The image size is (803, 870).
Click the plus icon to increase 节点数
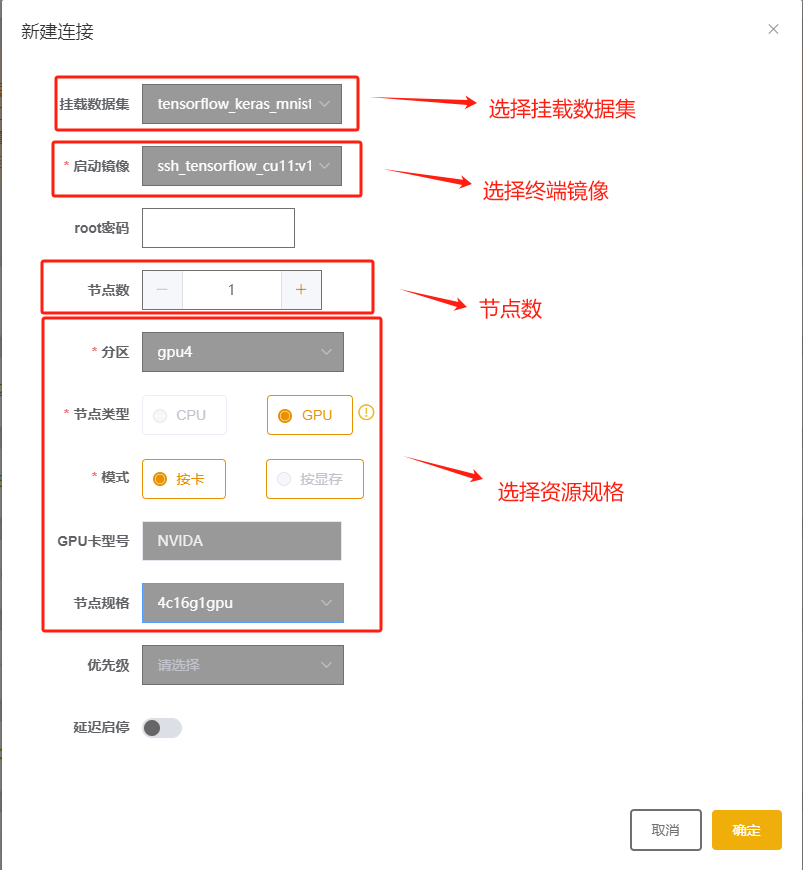pos(301,290)
